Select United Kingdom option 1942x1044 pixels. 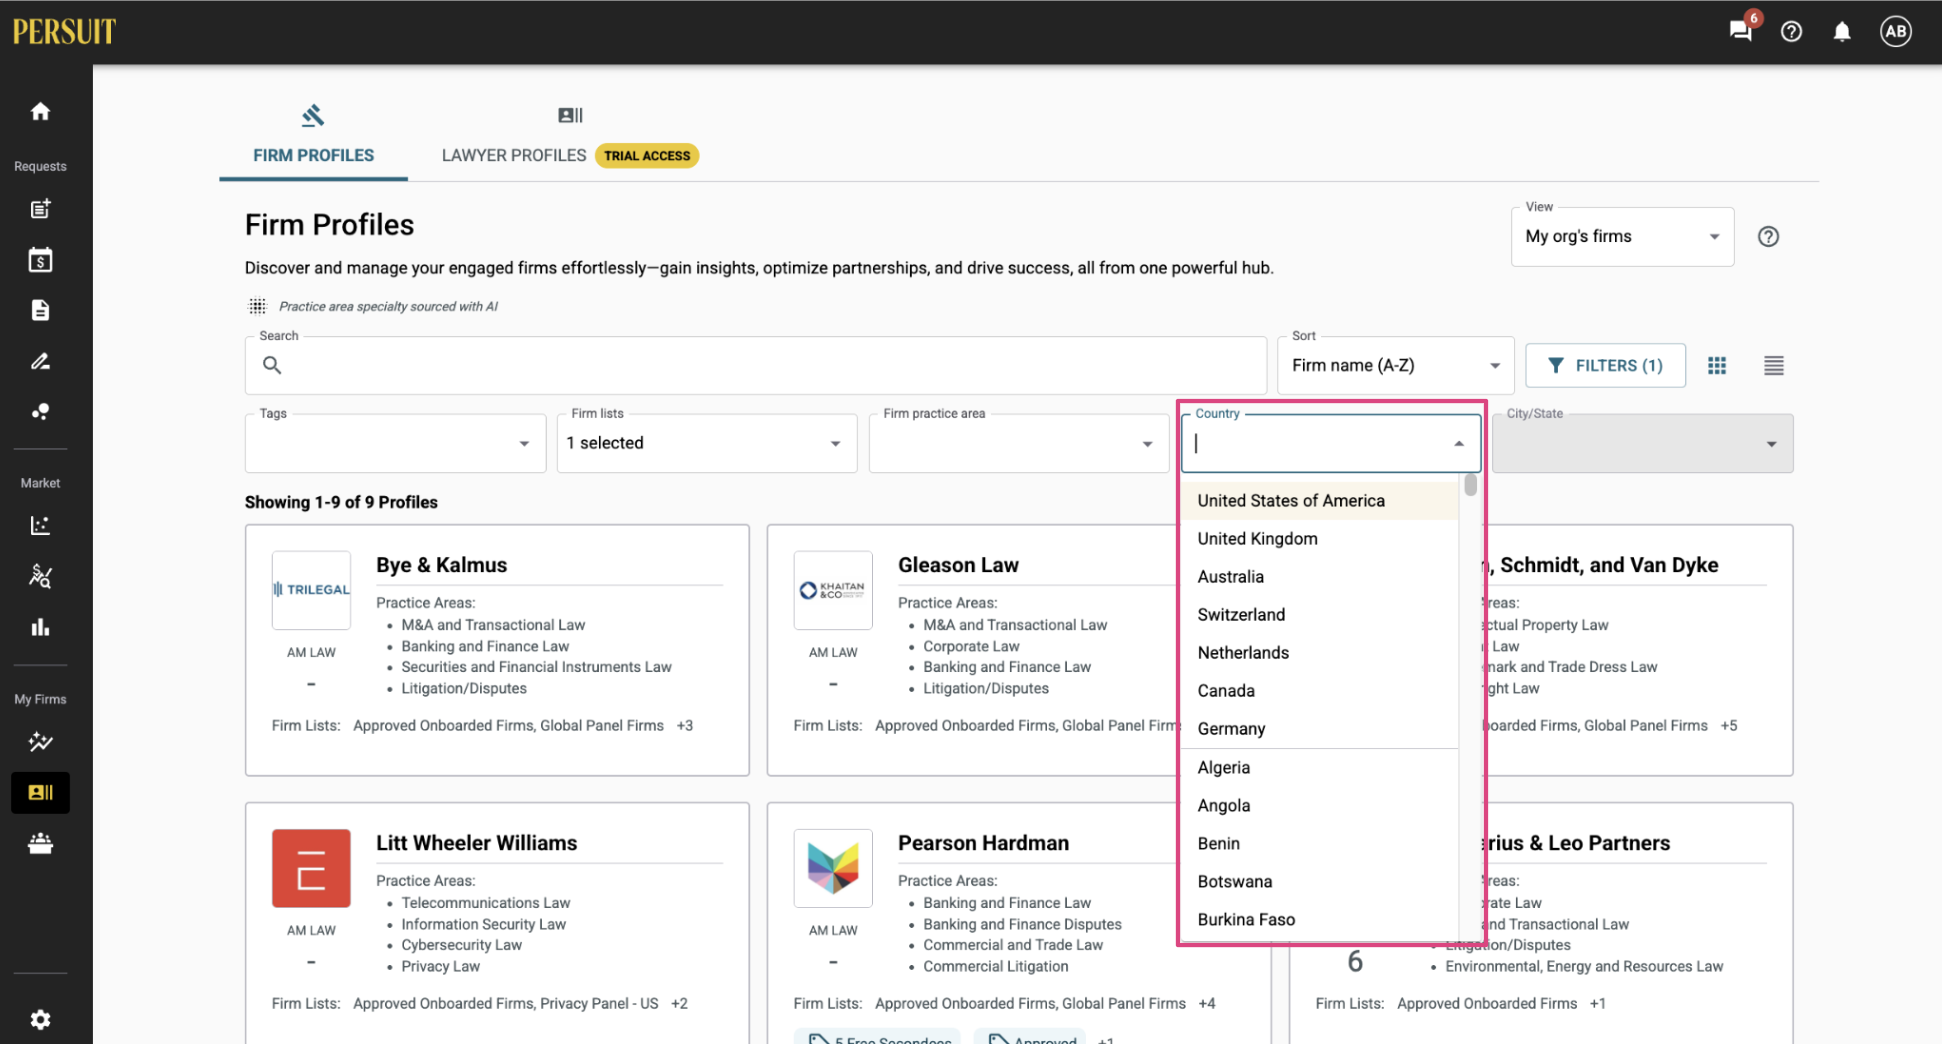[x=1319, y=539]
